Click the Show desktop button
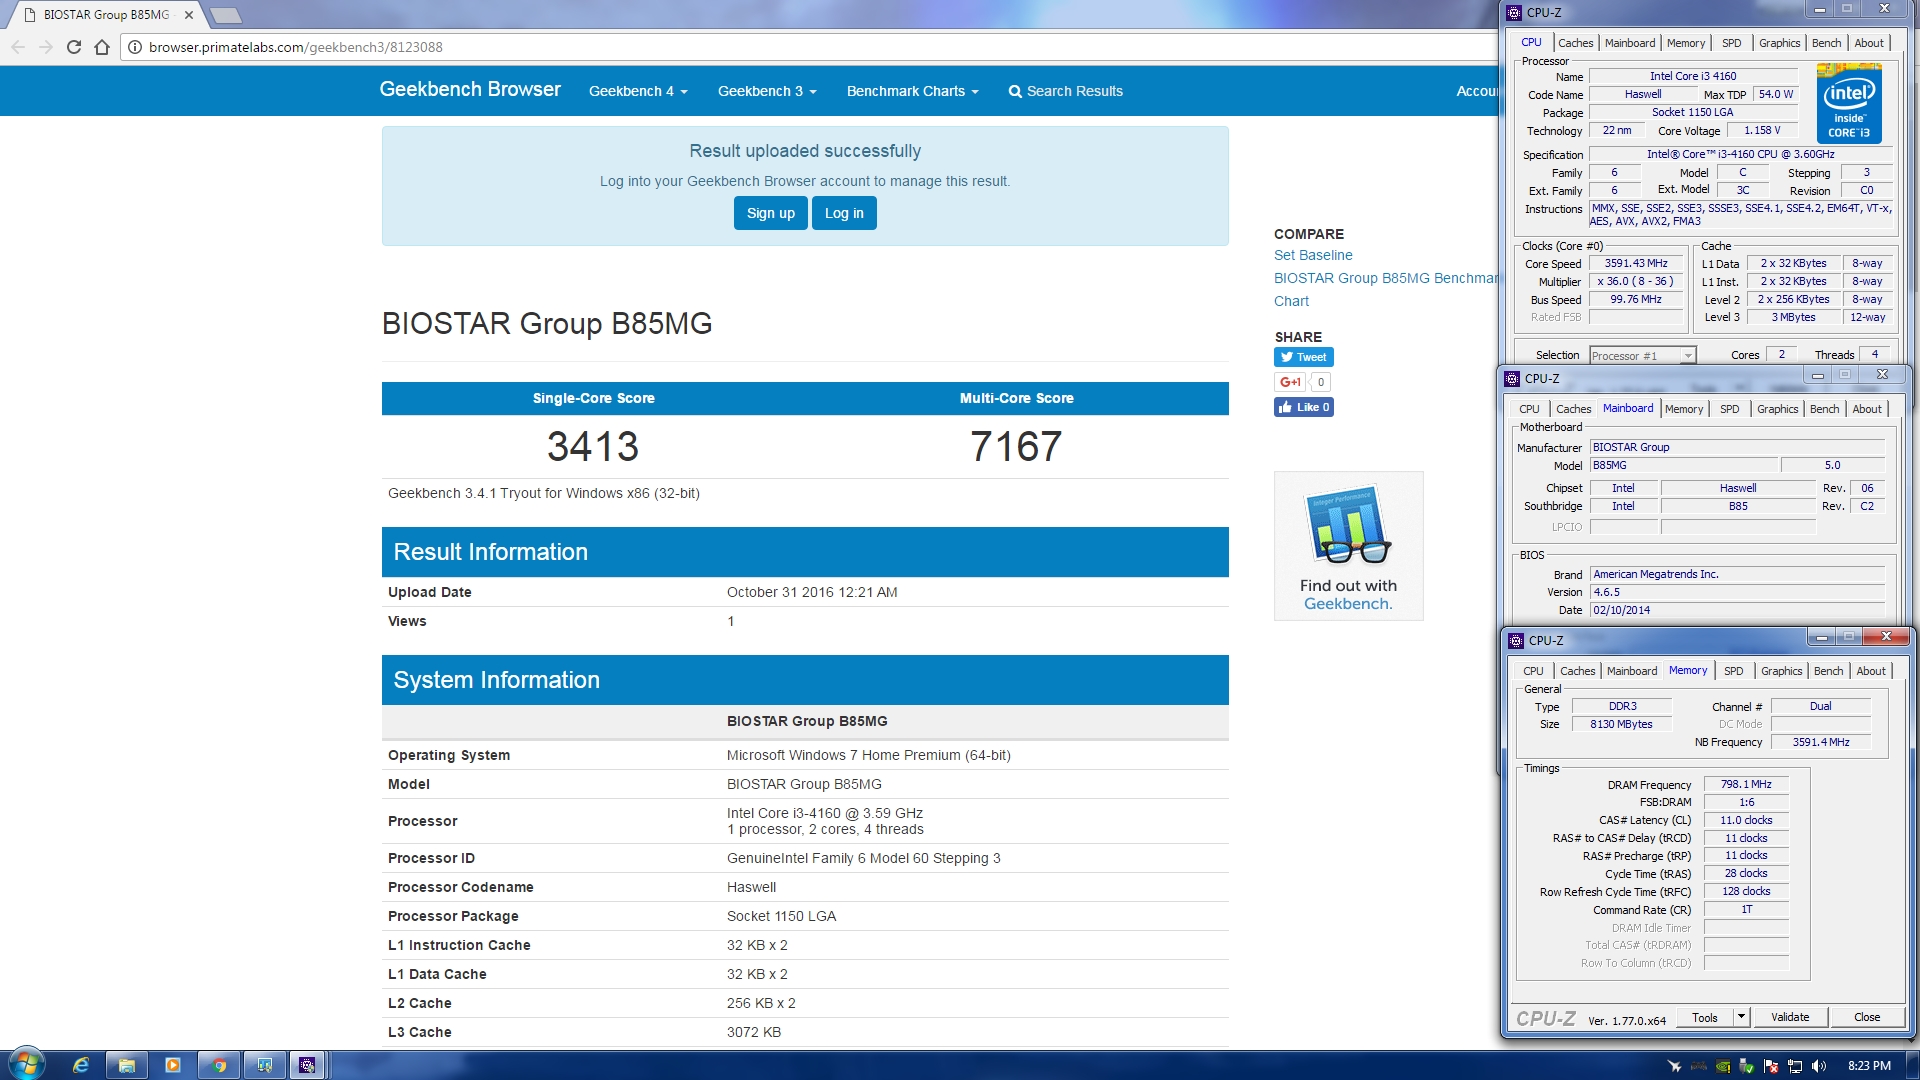 click(1912, 1065)
